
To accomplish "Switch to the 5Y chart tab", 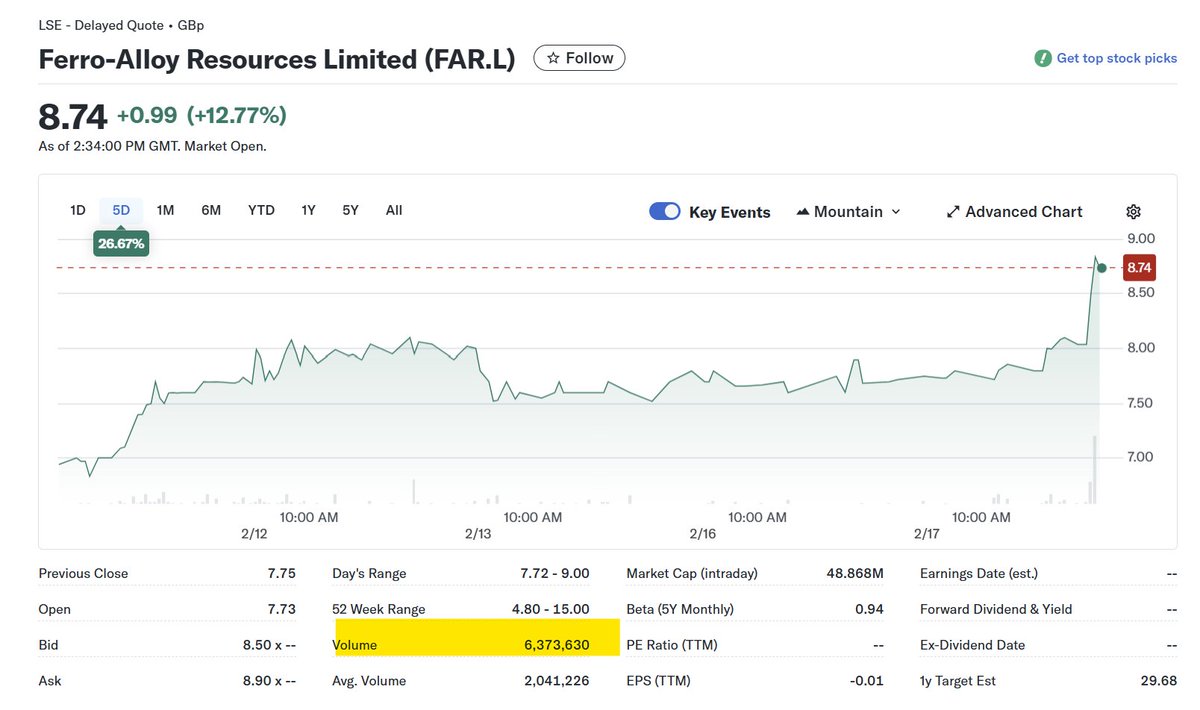I will (349, 210).
